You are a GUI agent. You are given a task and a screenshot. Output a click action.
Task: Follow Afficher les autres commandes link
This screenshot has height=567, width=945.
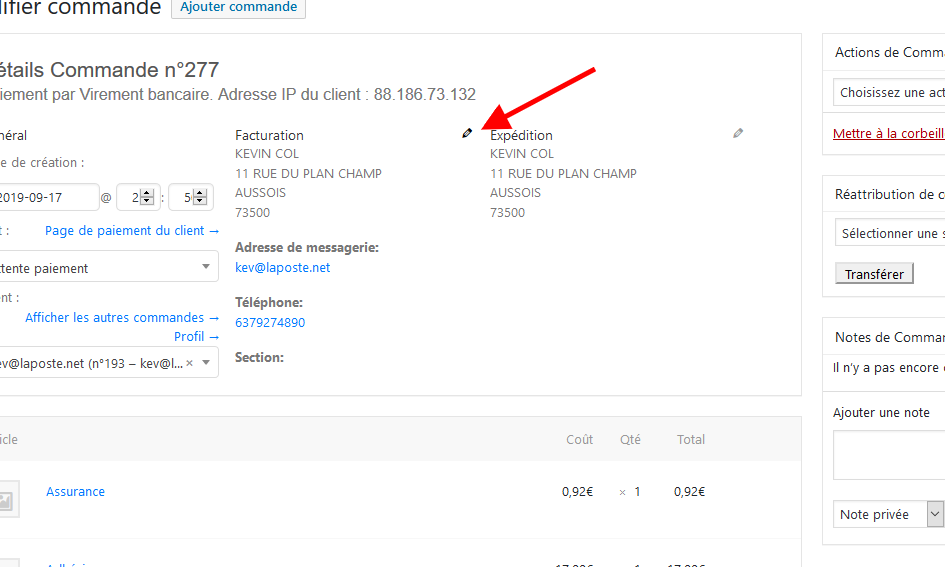click(121, 317)
